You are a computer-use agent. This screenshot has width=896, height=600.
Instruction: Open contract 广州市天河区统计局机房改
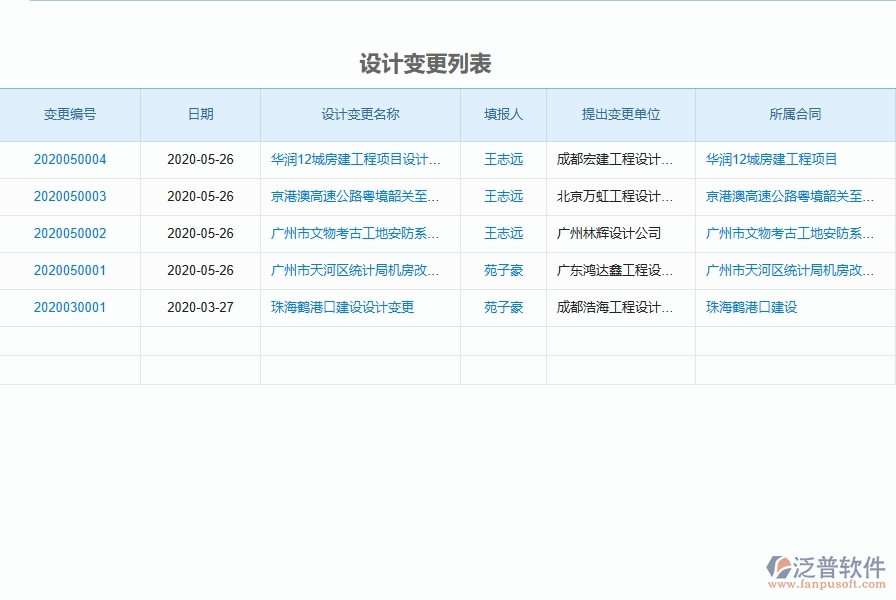[790, 270]
